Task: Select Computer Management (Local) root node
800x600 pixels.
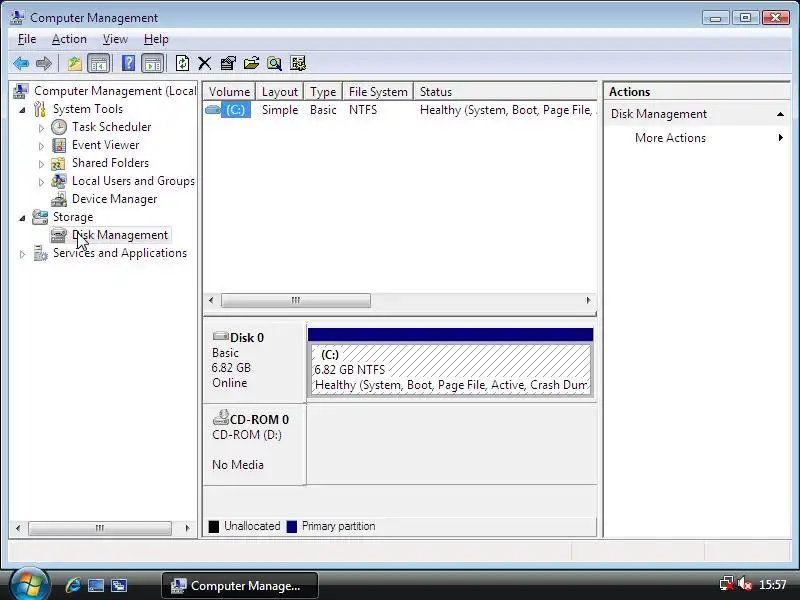Action: coord(115,91)
